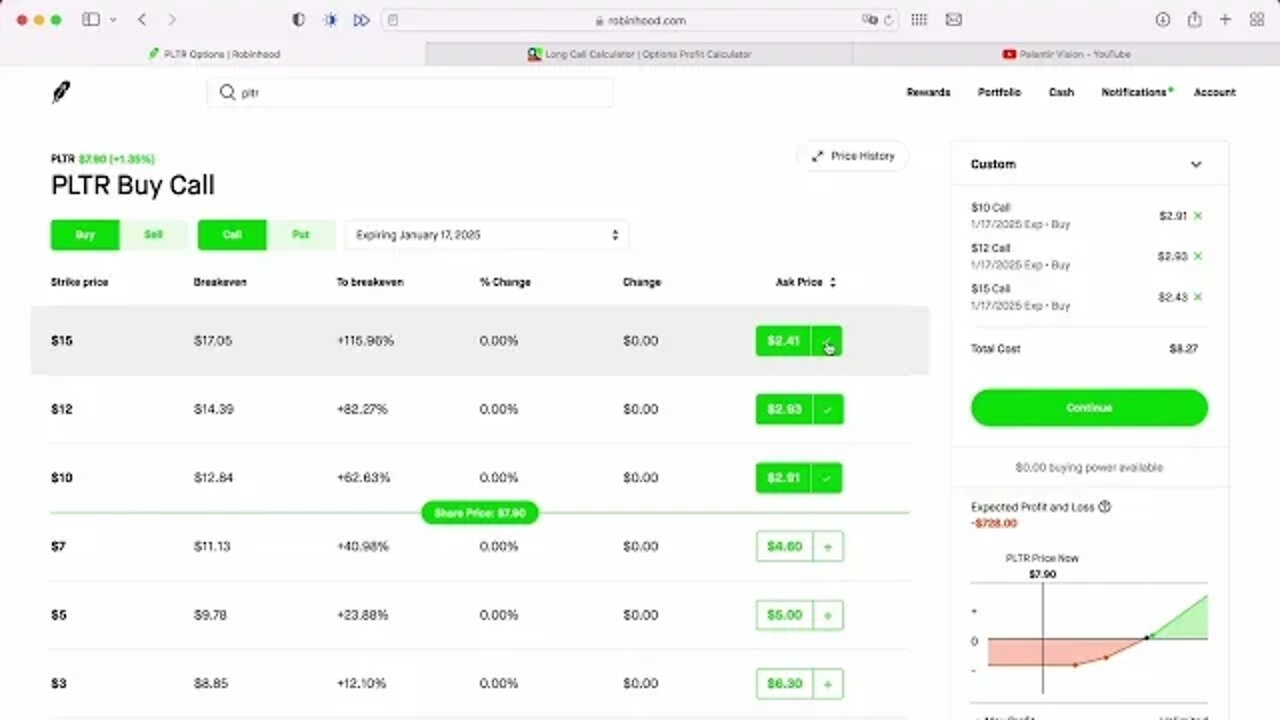Image resolution: width=1280 pixels, height=720 pixels.
Task: Select the Call toggle
Action: coord(232,235)
